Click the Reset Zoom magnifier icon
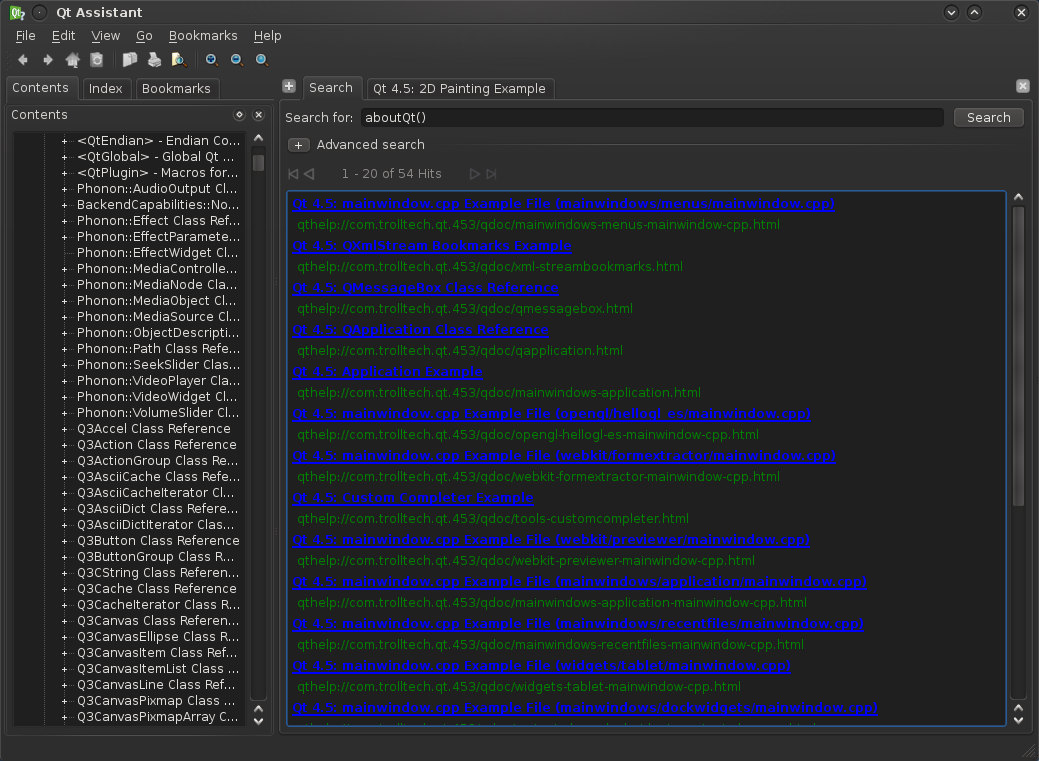This screenshot has height=761, width=1039. tap(262, 60)
